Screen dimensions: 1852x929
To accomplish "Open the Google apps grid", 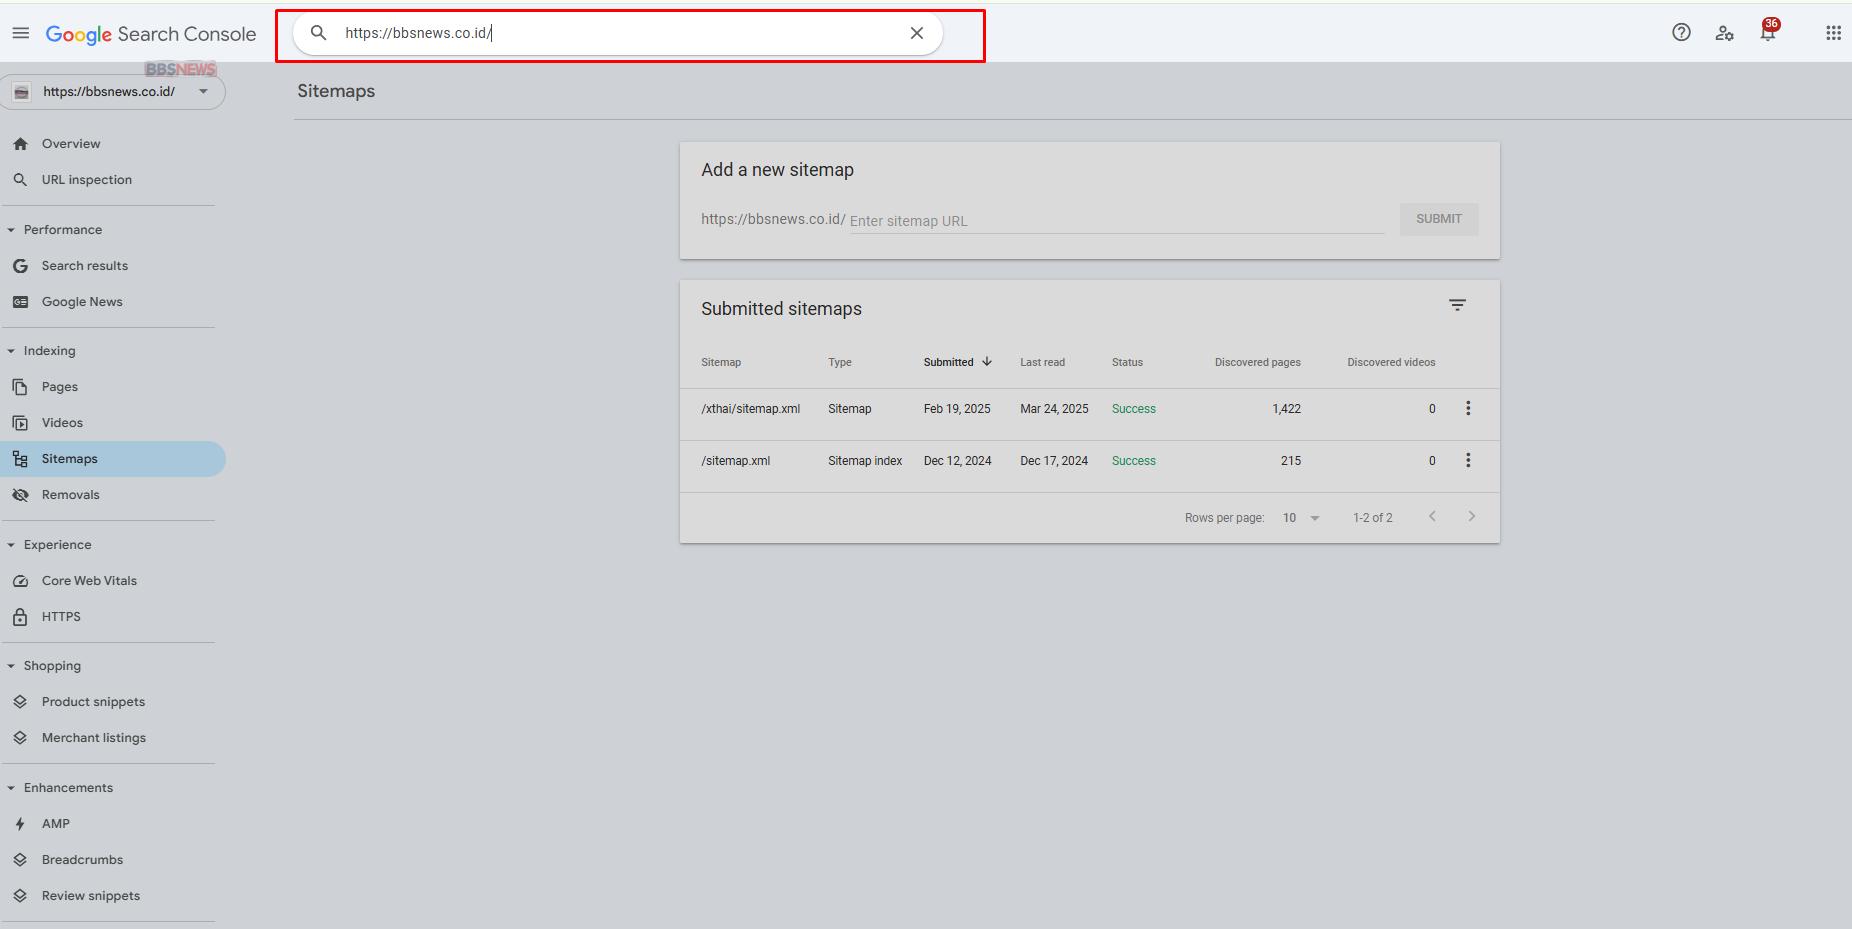I will pos(1833,33).
